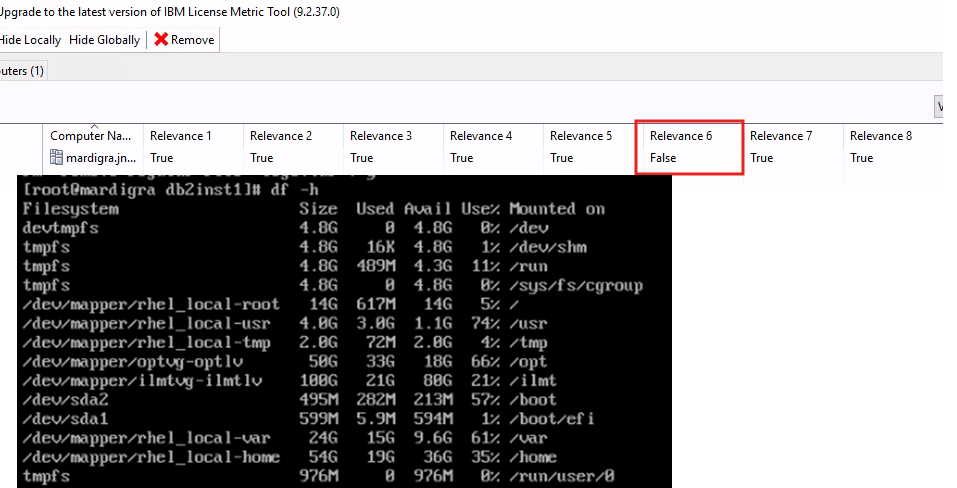The image size is (957, 488).
Task: Click Relevance 5 column header
Action: 581,135
